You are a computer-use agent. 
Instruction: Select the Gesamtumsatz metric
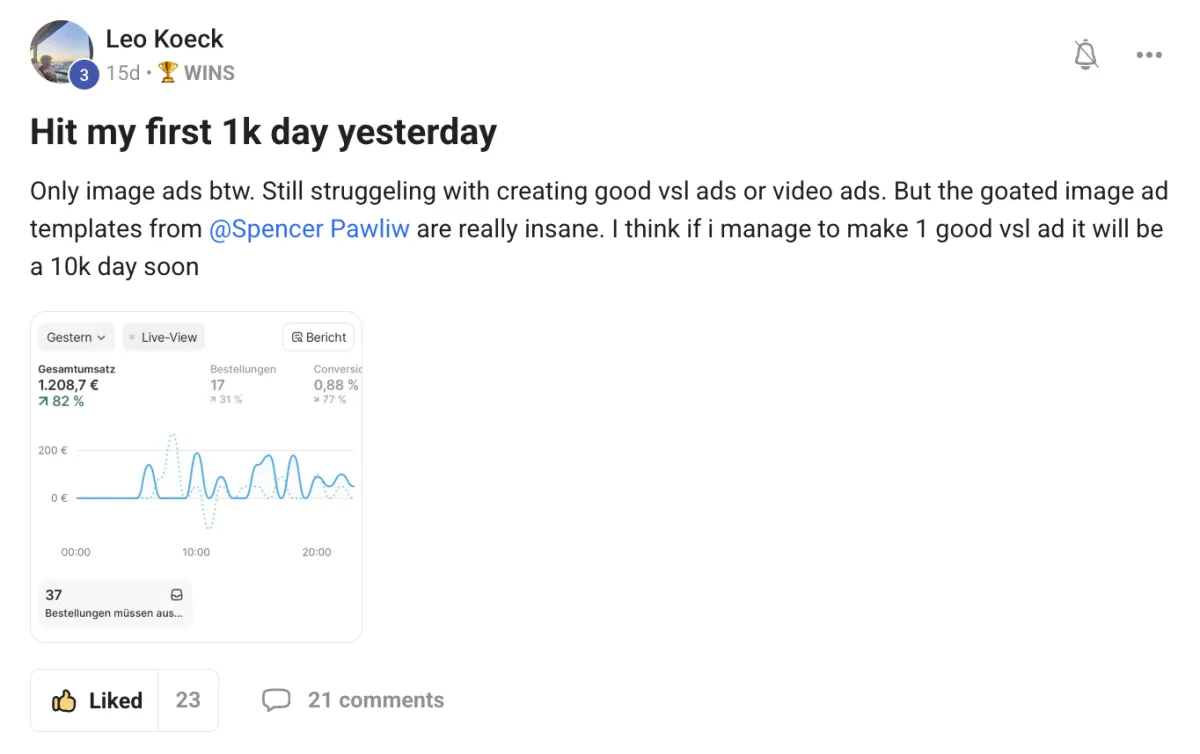click(x=76, y=384)
